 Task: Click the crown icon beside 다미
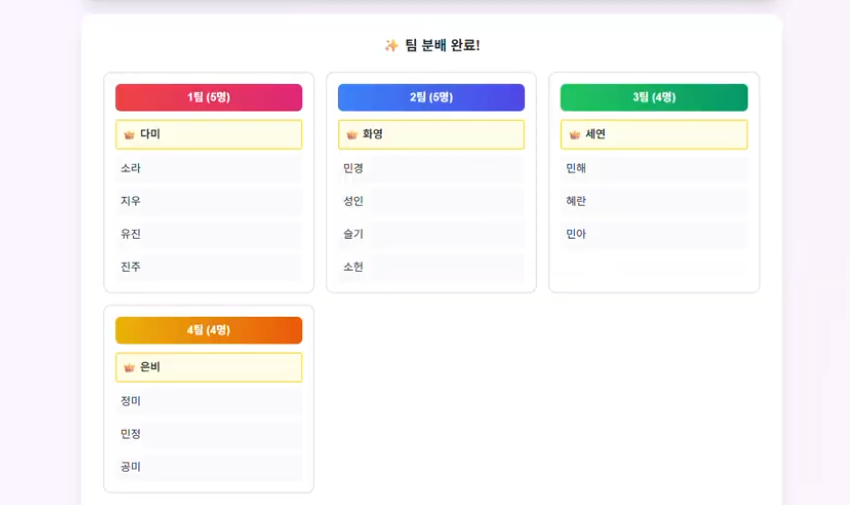129,135
